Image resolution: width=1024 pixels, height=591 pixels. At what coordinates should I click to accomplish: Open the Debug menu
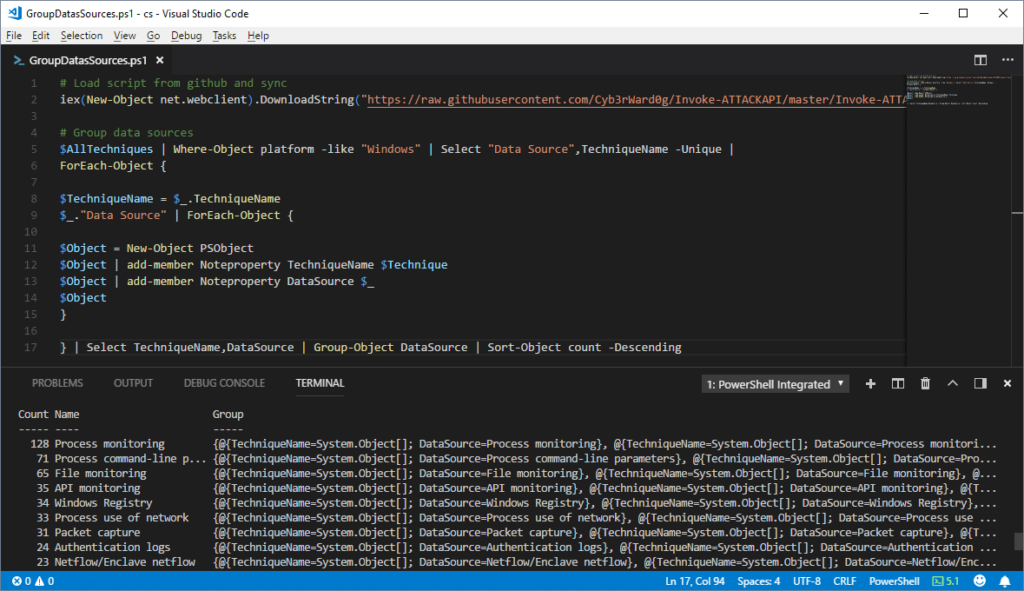(x=186, y=35)
